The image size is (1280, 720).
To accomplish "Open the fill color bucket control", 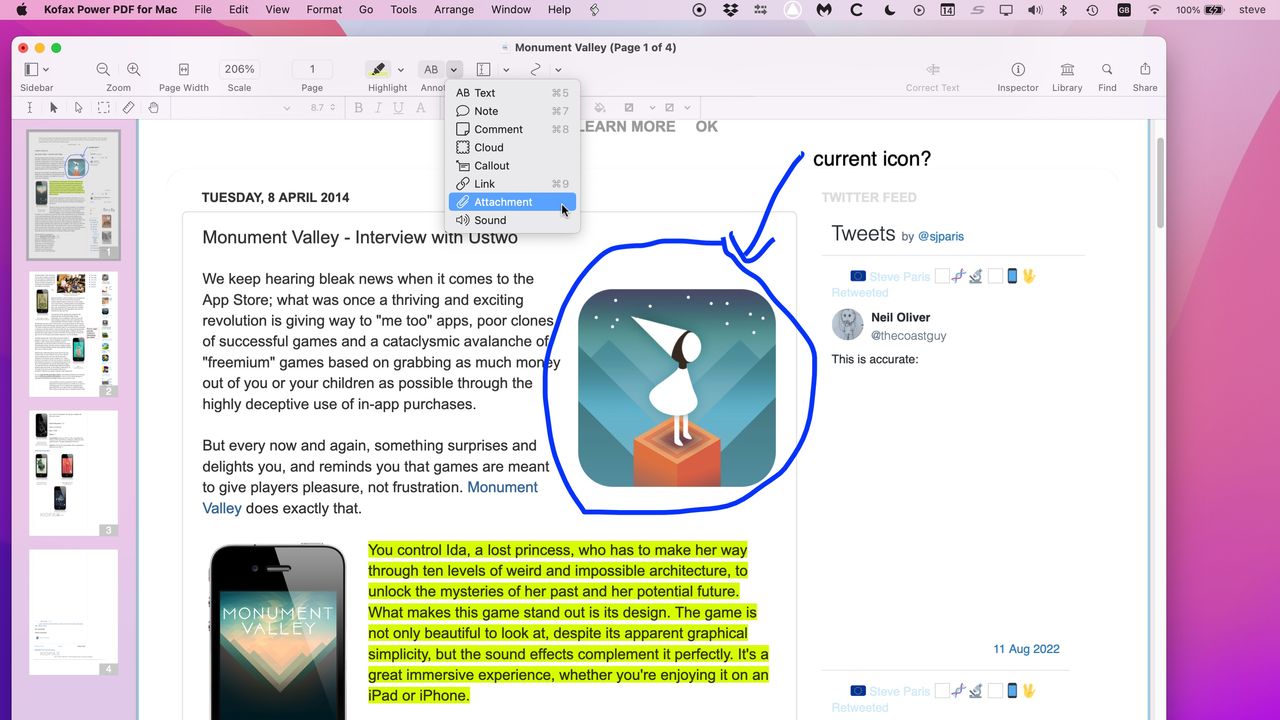I will click(x=600, y=107).
